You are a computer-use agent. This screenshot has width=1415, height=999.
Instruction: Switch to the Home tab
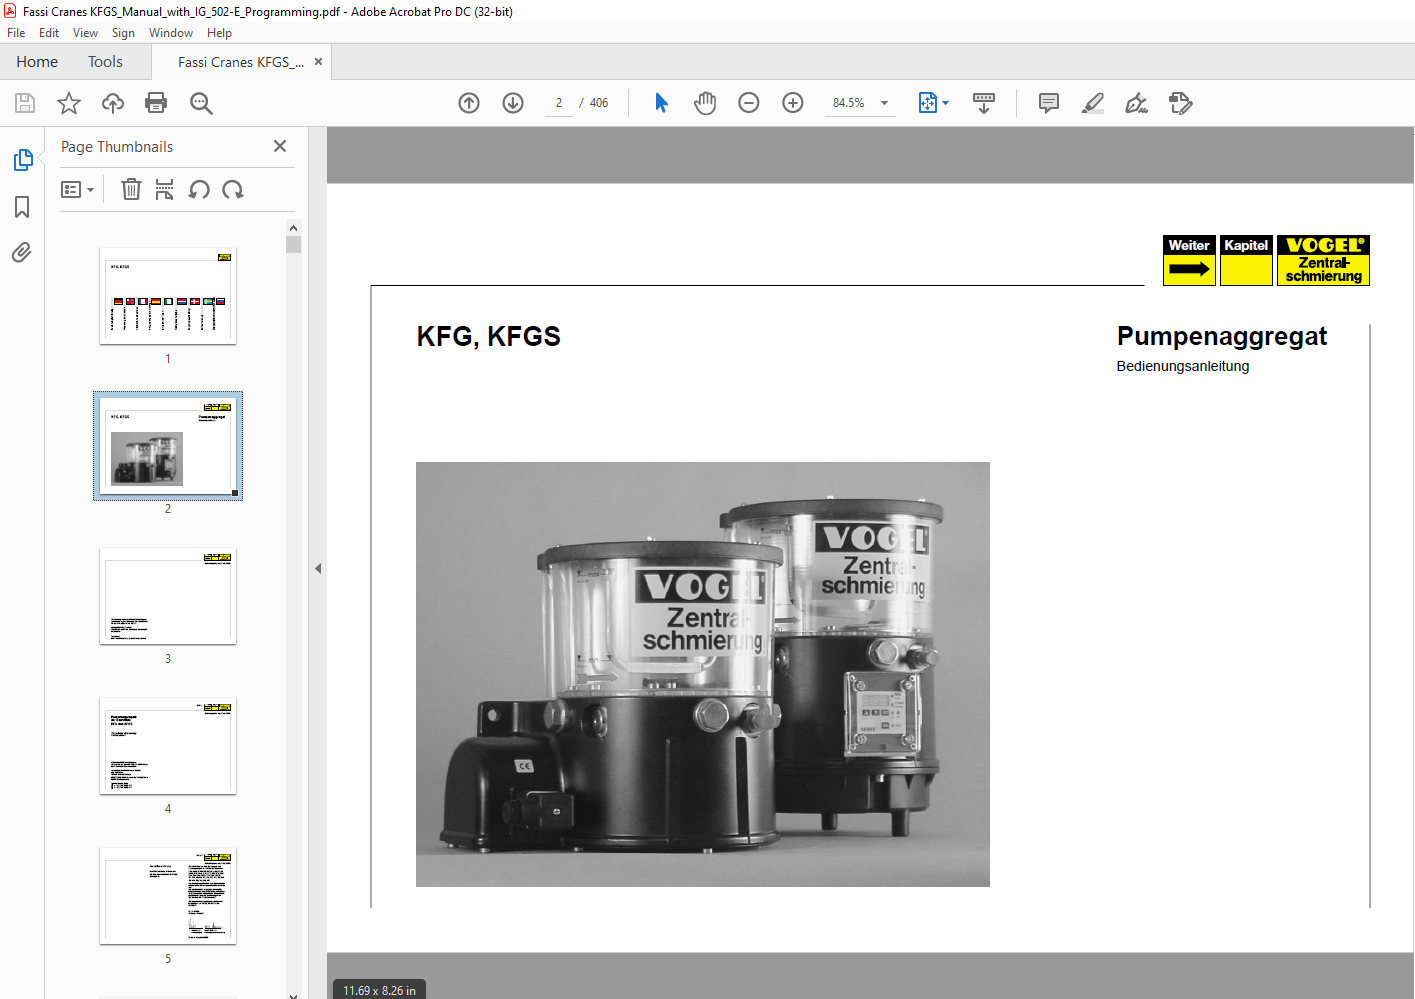37,62
